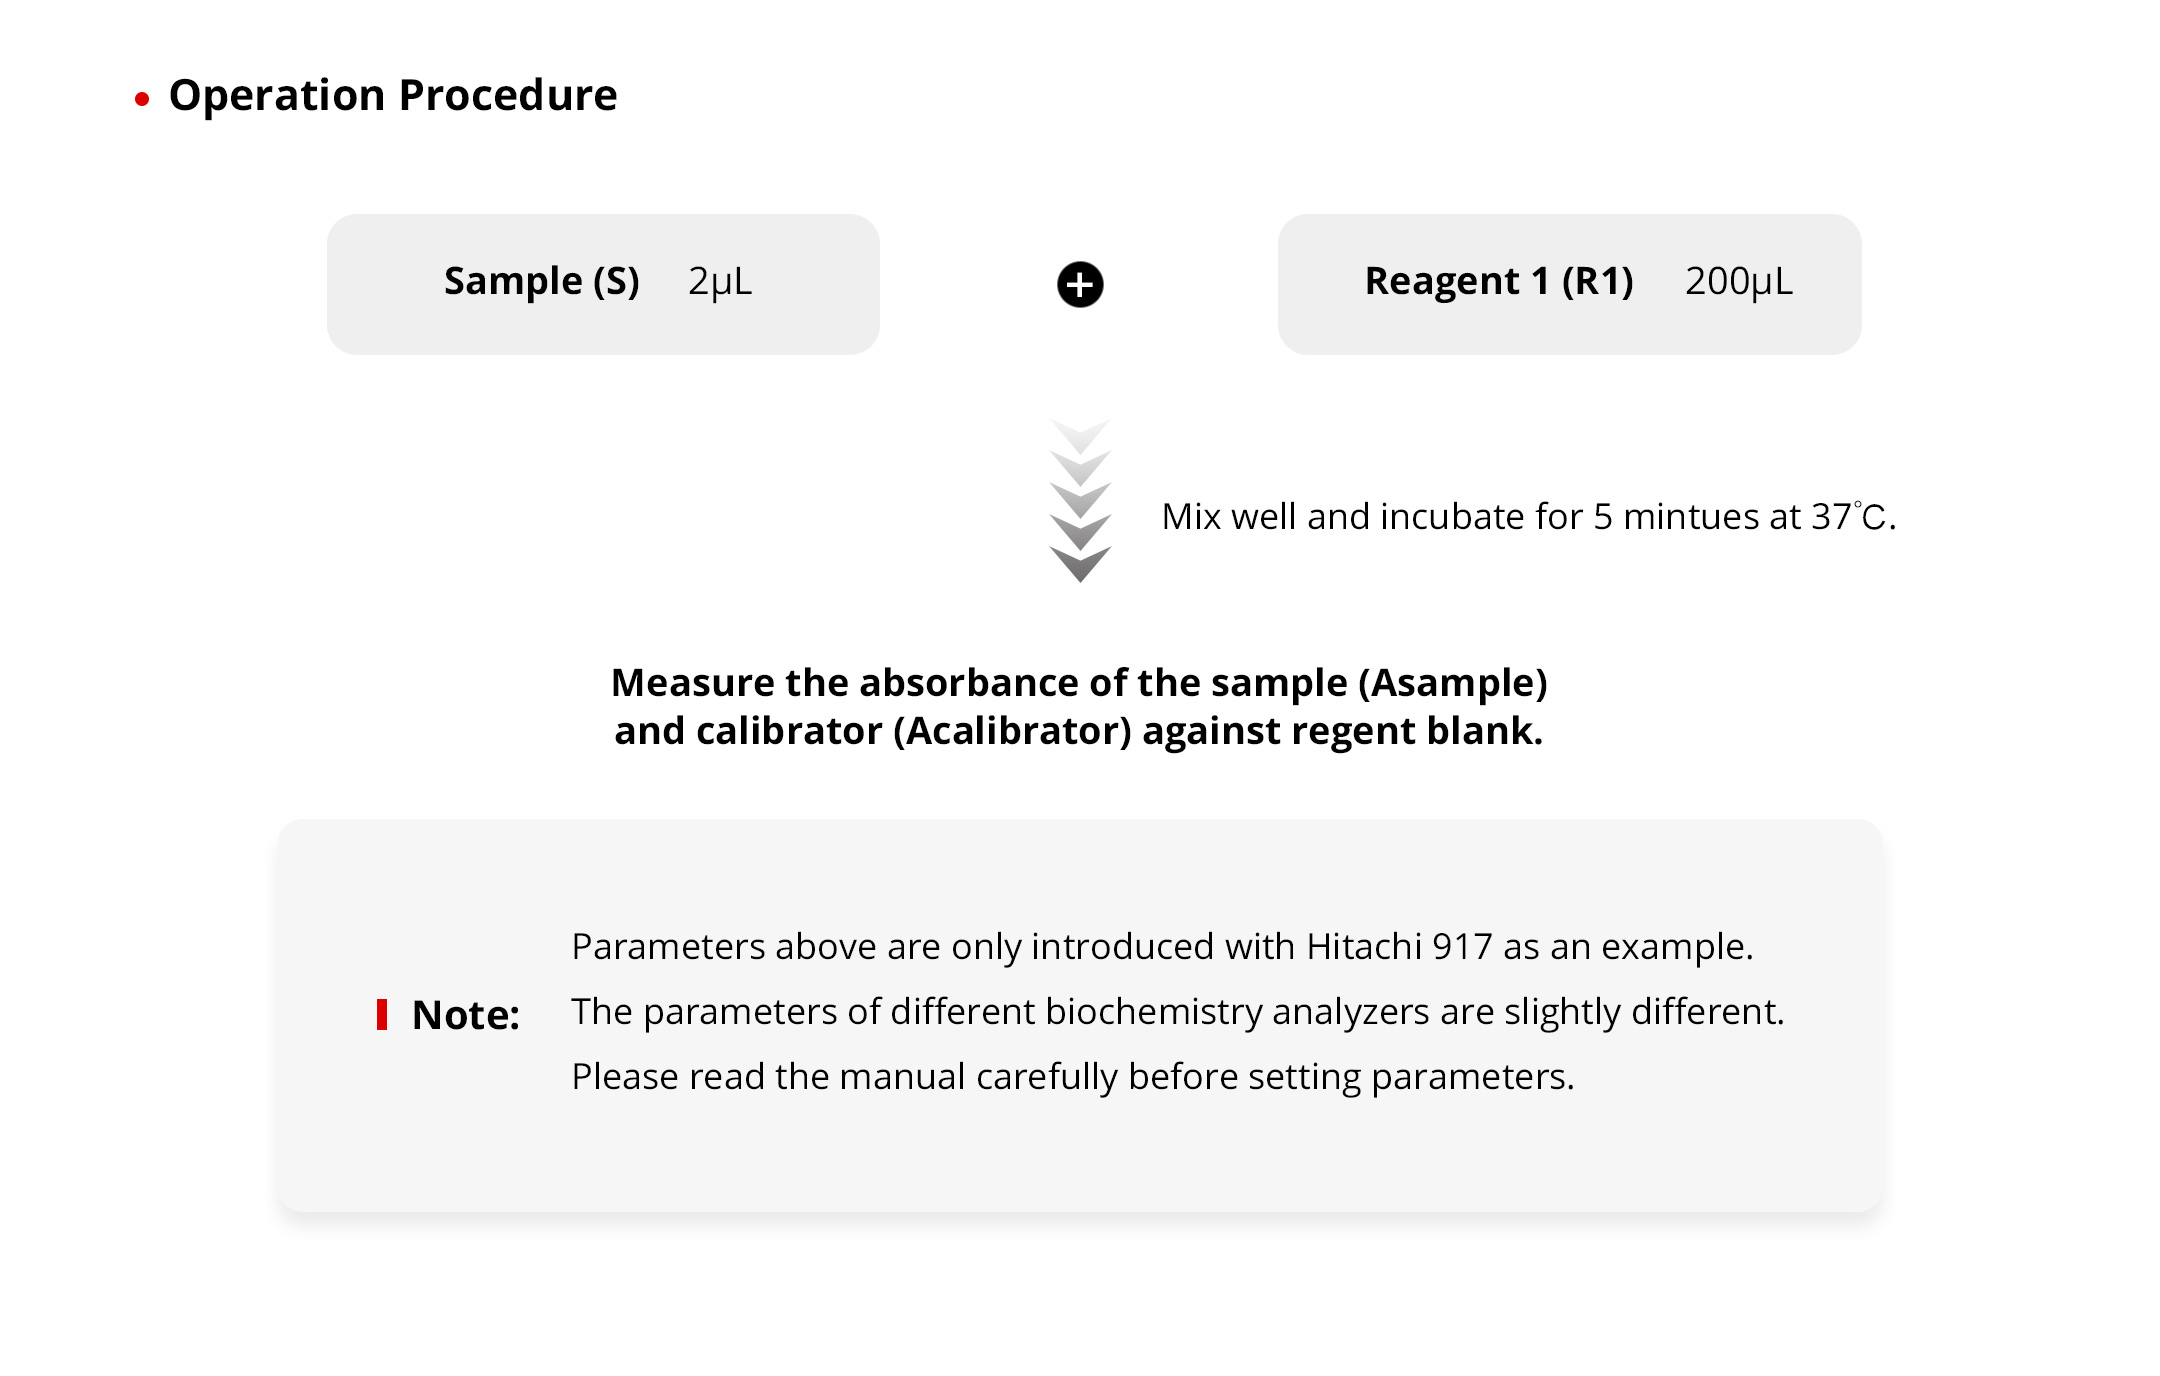Click the Hitachi 917 example sentence

(1162, 946)
